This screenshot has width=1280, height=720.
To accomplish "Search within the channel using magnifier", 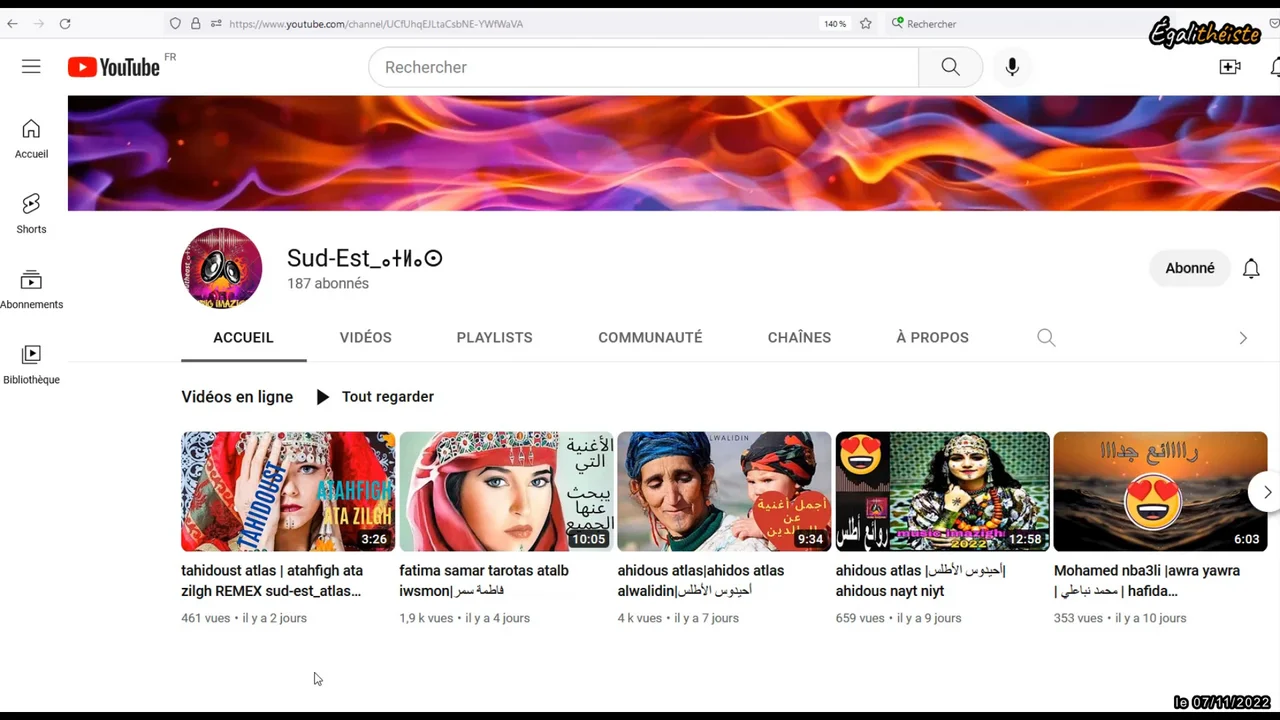I will (1046, 338).
